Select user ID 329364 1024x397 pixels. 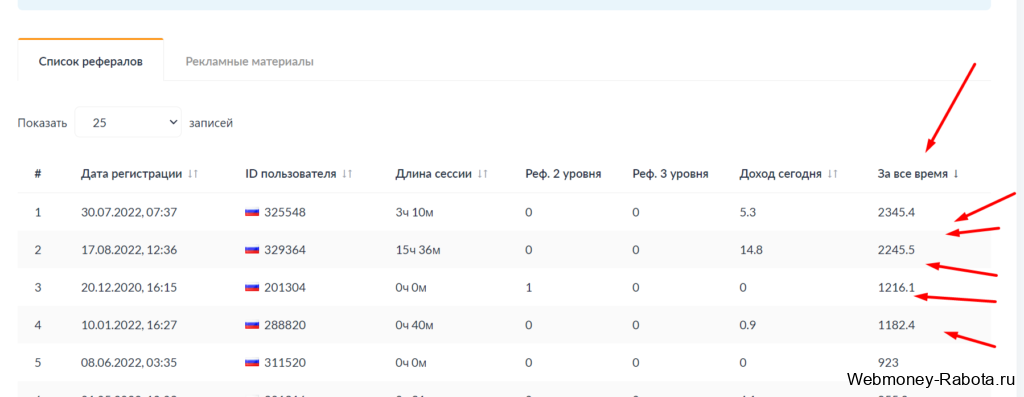coord(285,250)
